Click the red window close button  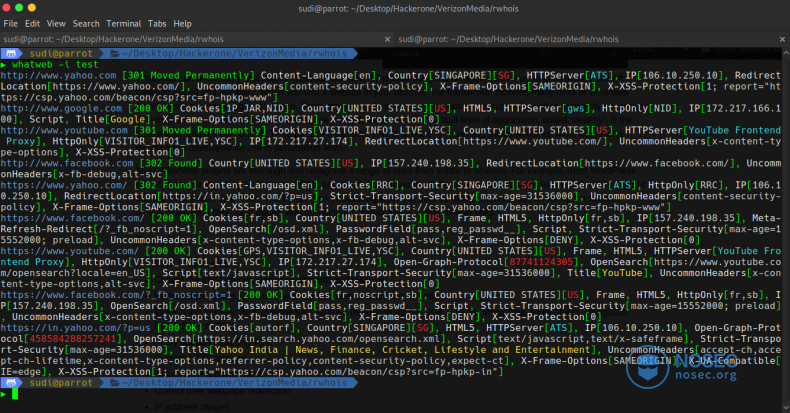click(7, 8)
